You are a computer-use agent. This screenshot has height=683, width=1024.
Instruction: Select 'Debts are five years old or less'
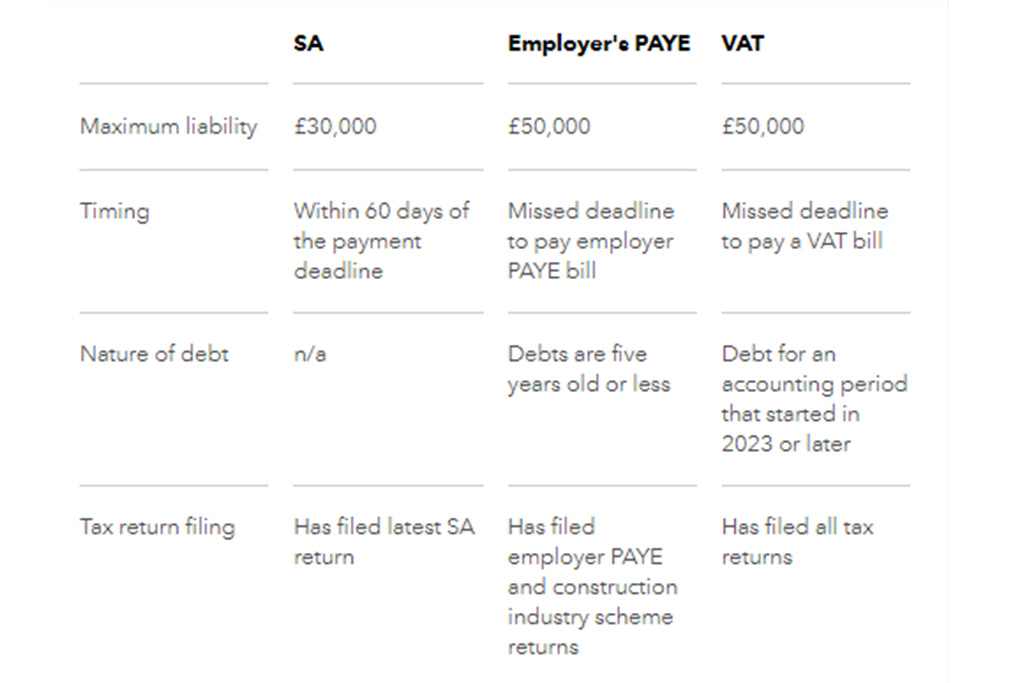(x=588, y=369)
